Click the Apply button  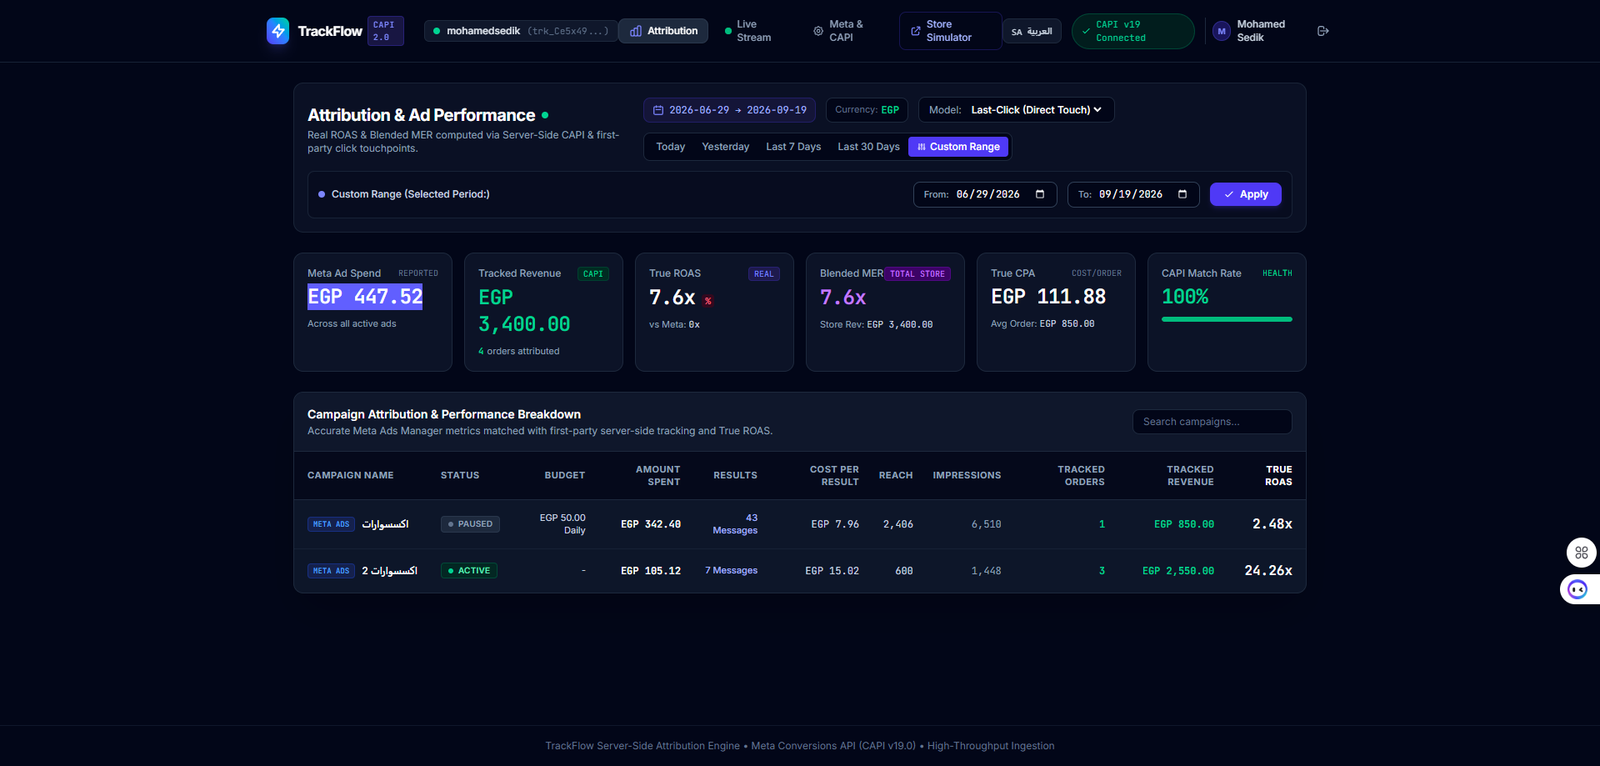1245,194
